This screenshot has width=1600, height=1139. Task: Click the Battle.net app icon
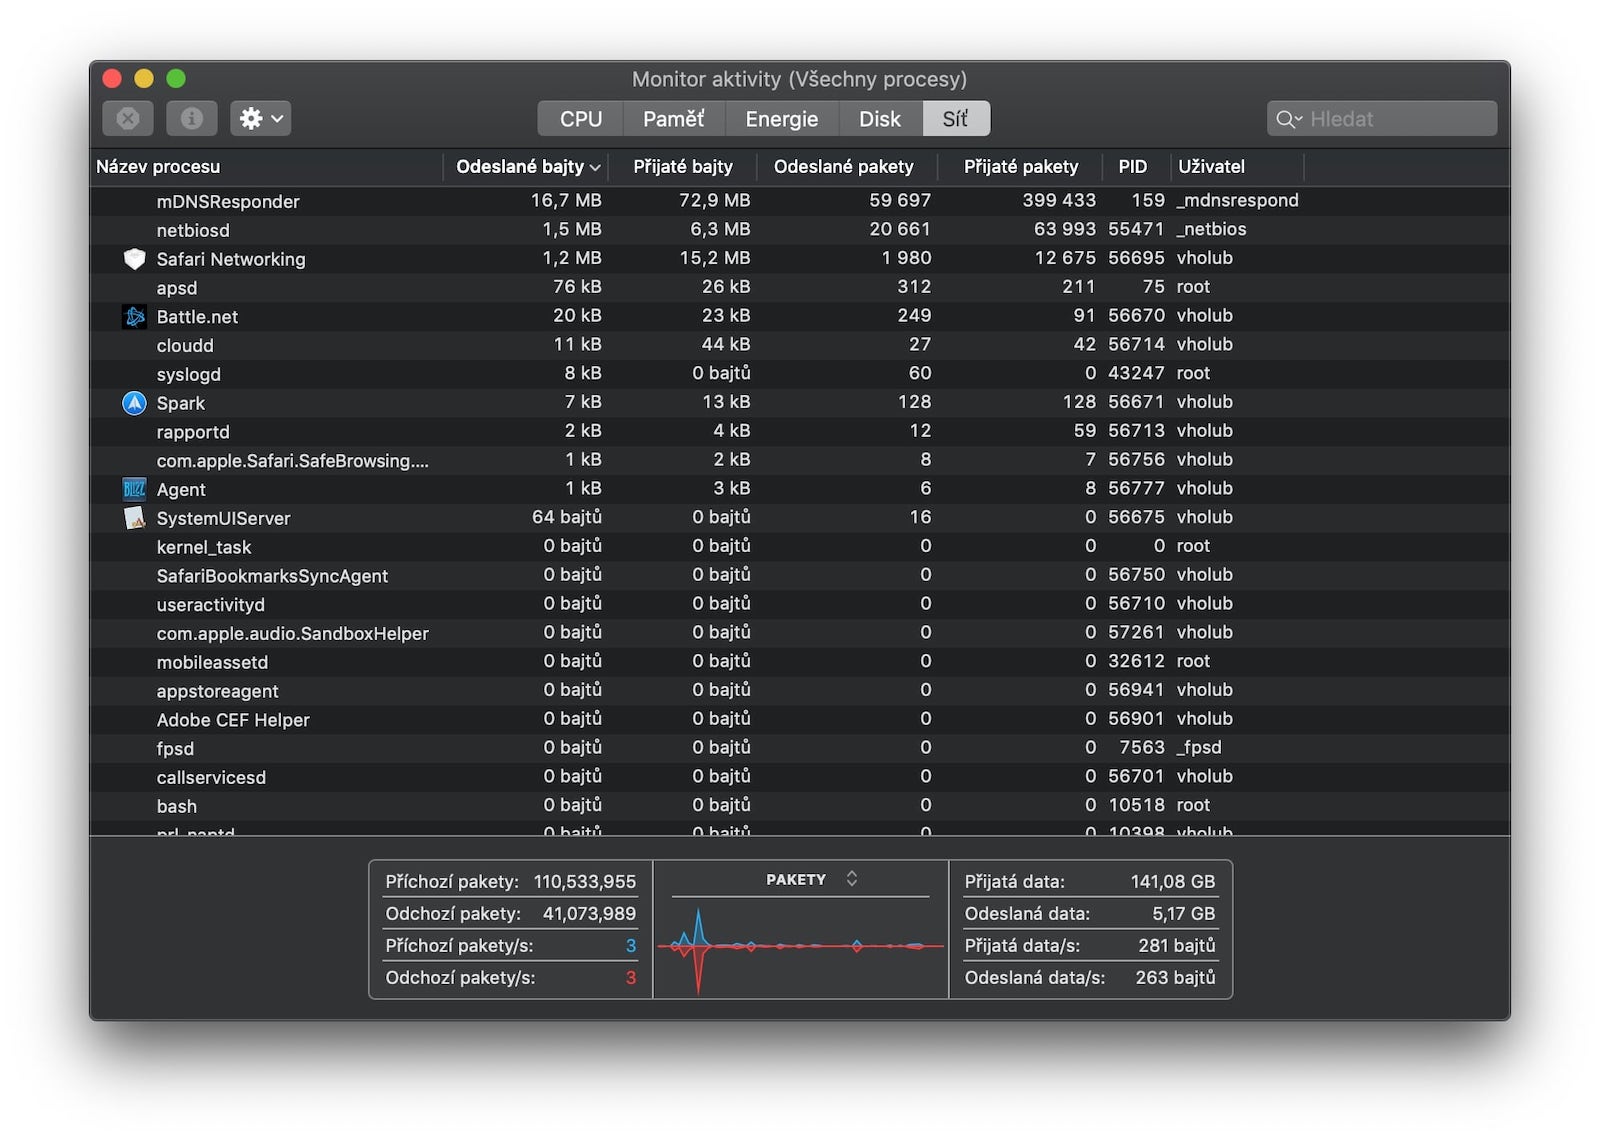point(134,317)
